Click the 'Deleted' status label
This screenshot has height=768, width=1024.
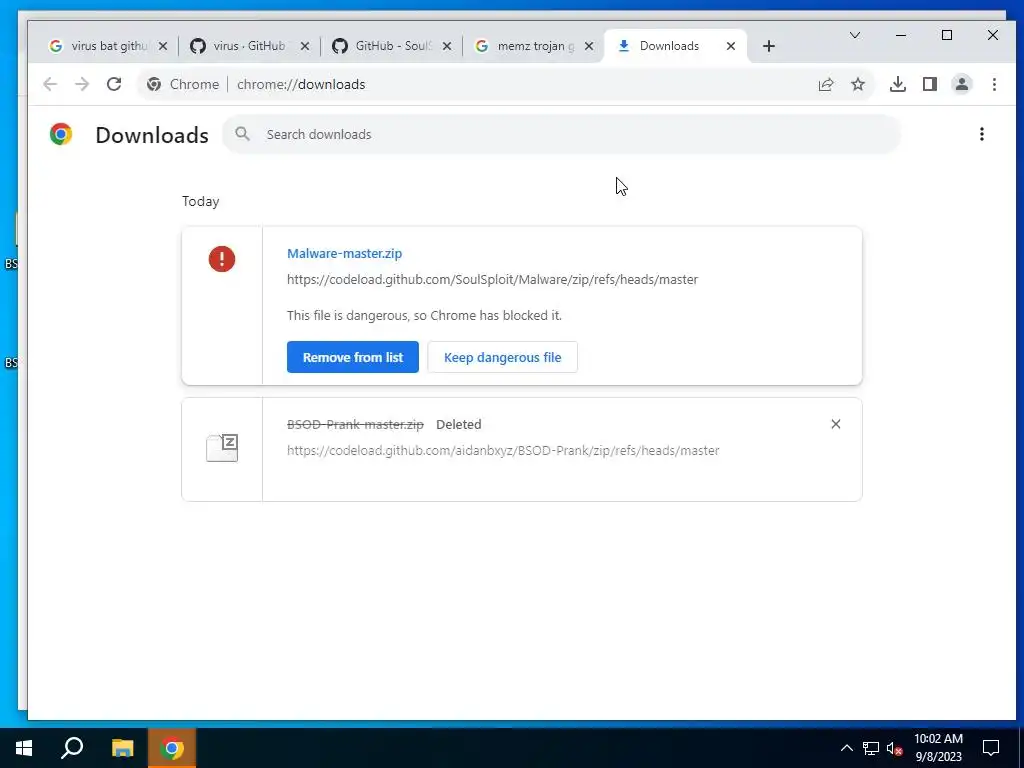coord(458,424)
